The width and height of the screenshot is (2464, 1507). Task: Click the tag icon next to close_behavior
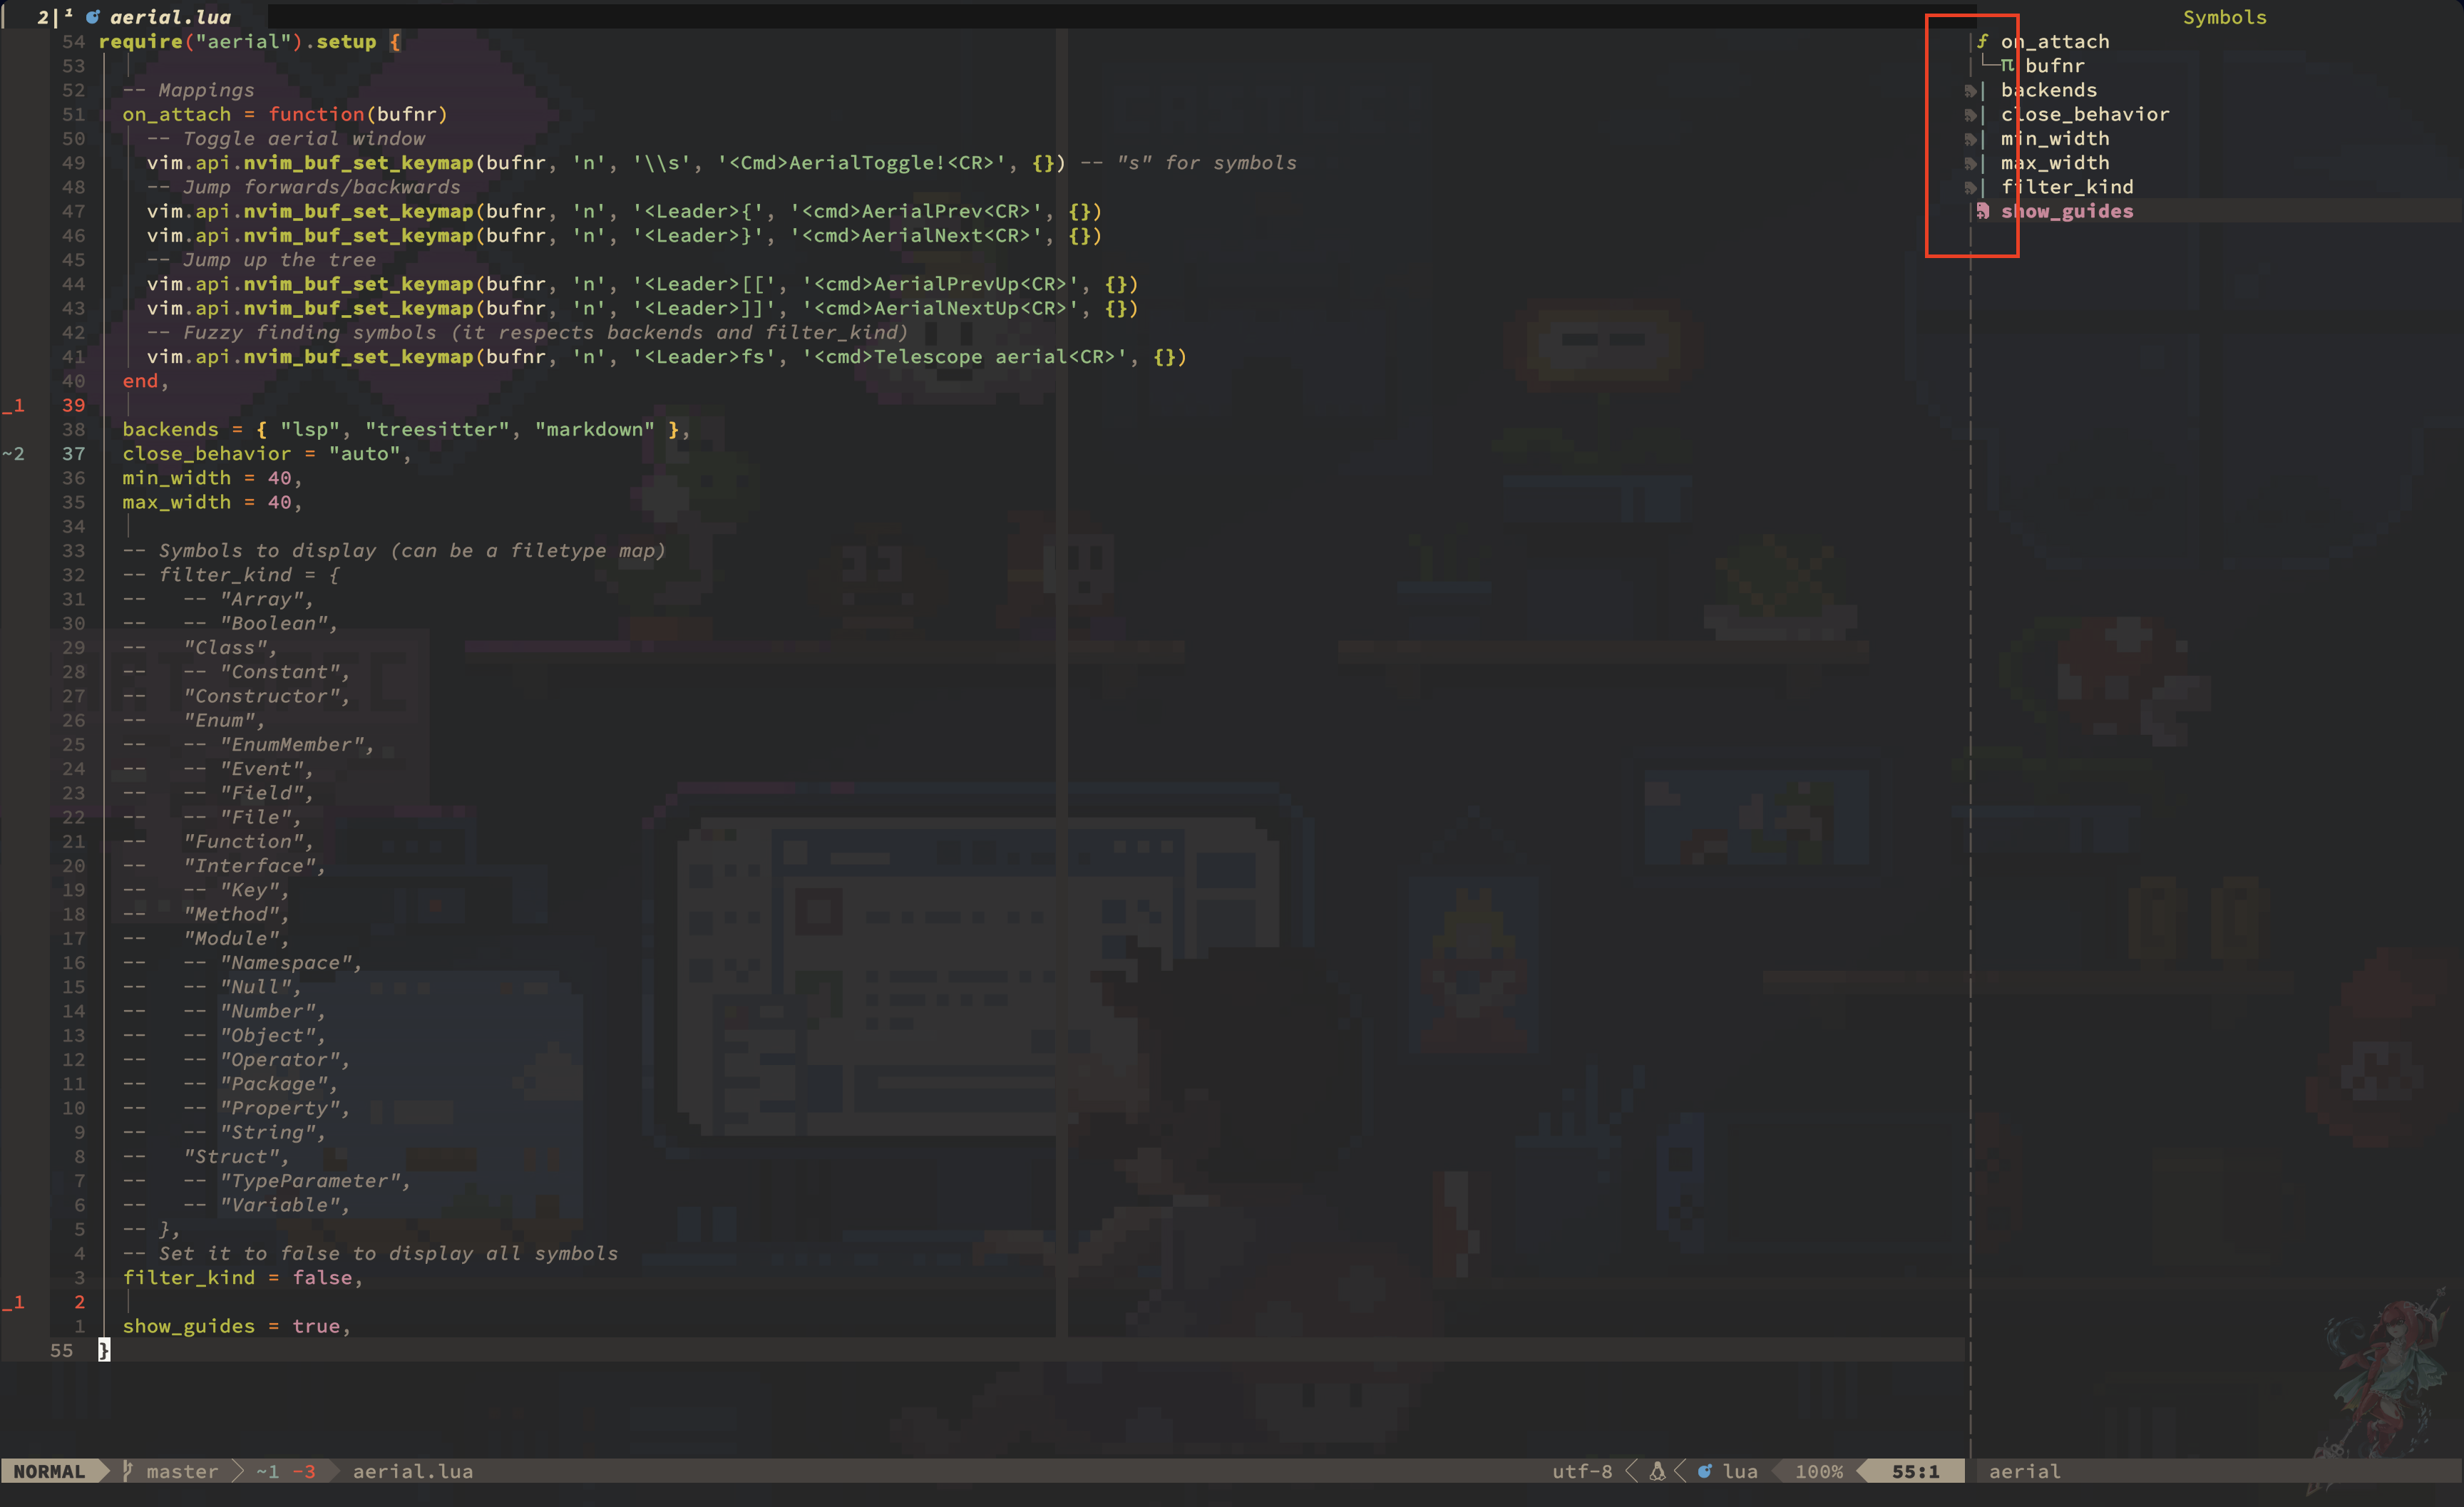point(1972,114)
